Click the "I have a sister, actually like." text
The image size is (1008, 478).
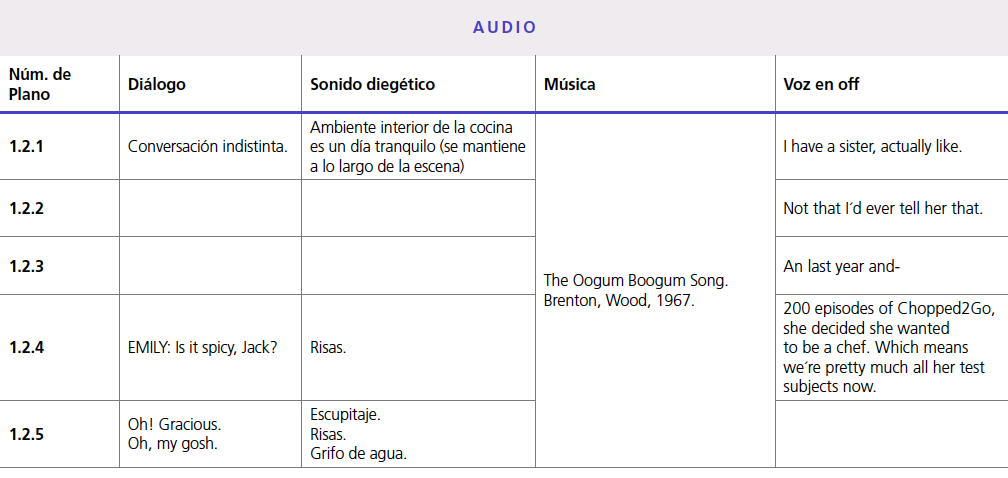[872, 147]
